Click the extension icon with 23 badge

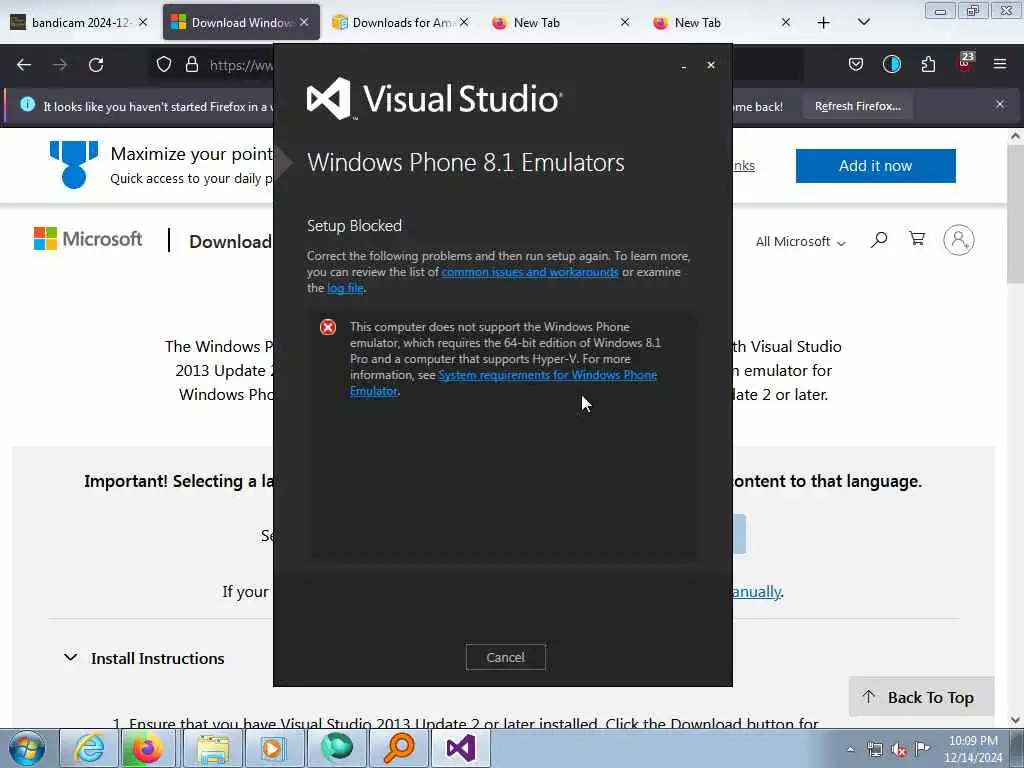965,63
